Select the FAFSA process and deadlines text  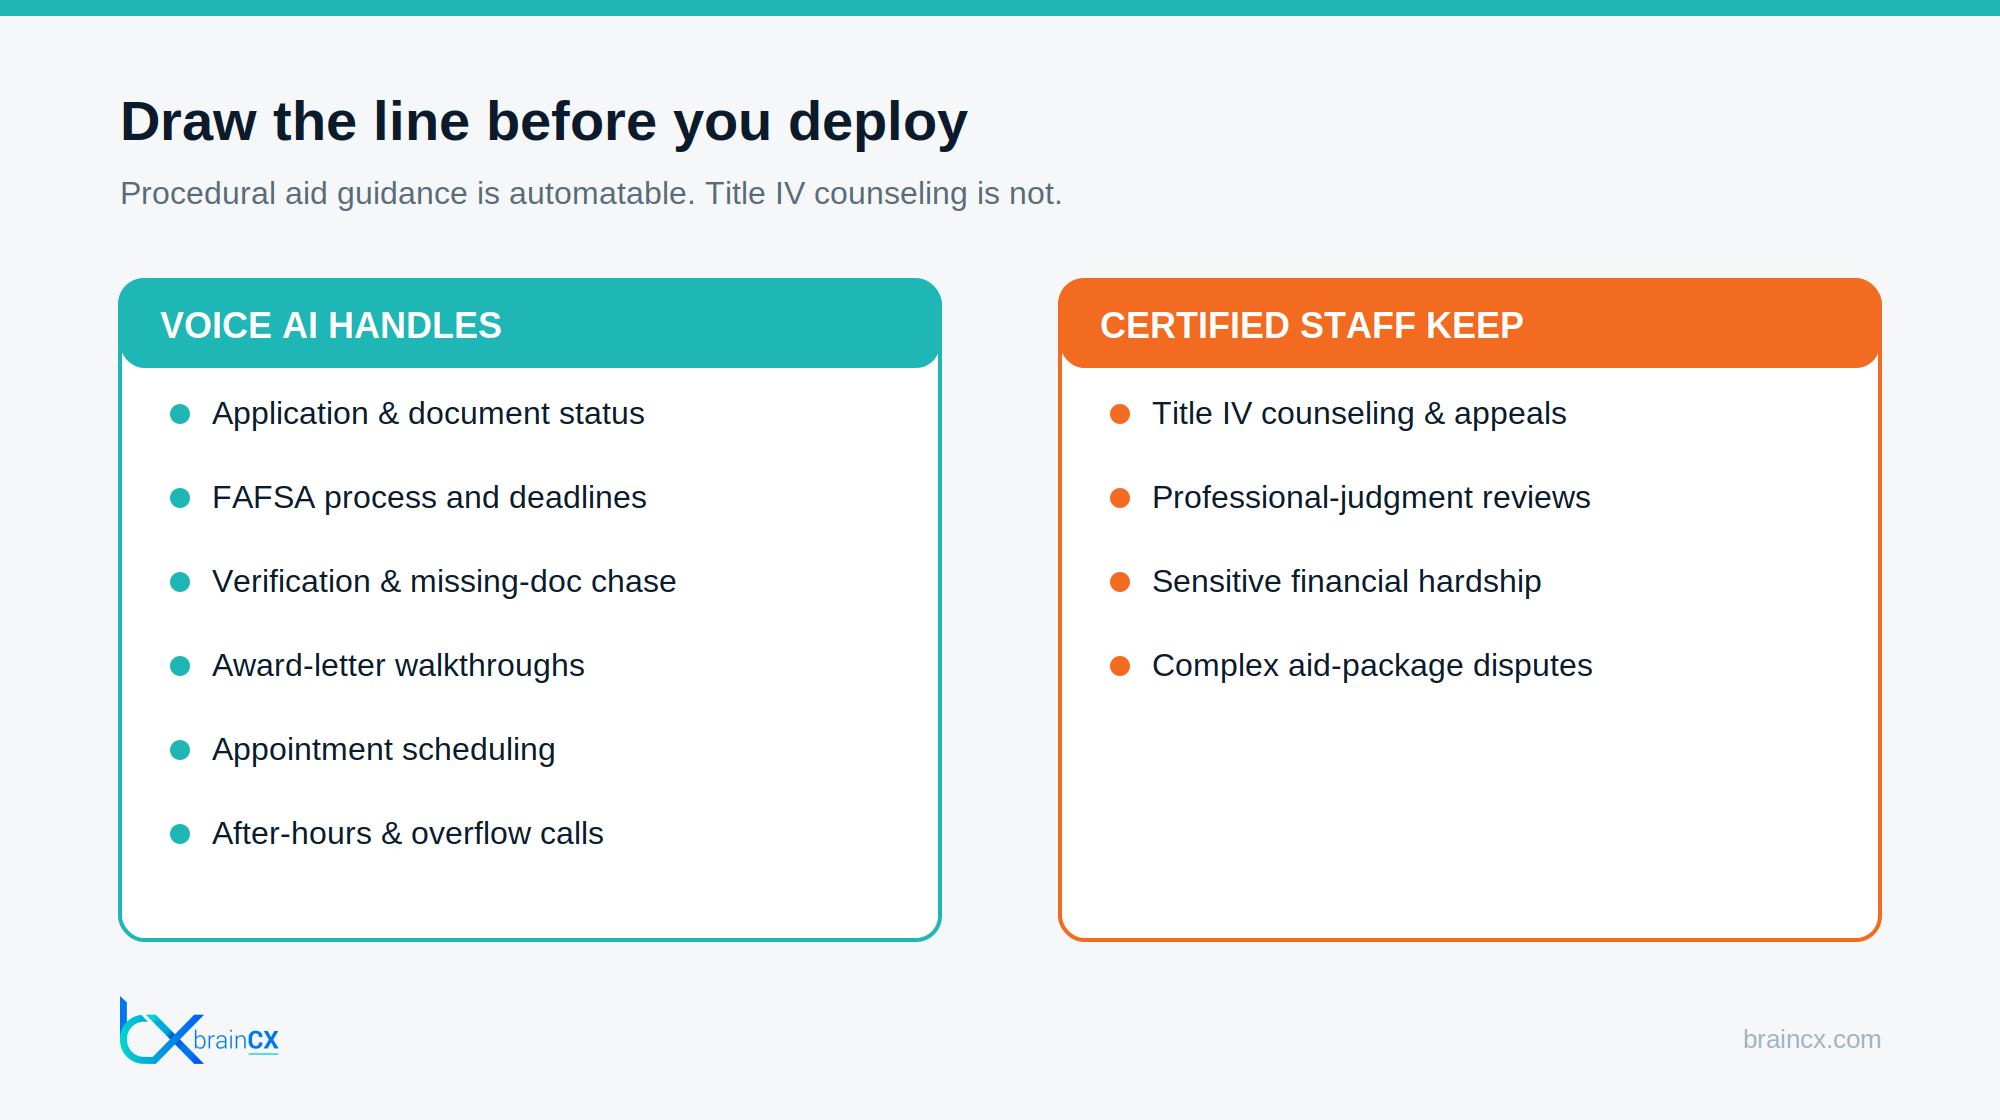[429, 497]
